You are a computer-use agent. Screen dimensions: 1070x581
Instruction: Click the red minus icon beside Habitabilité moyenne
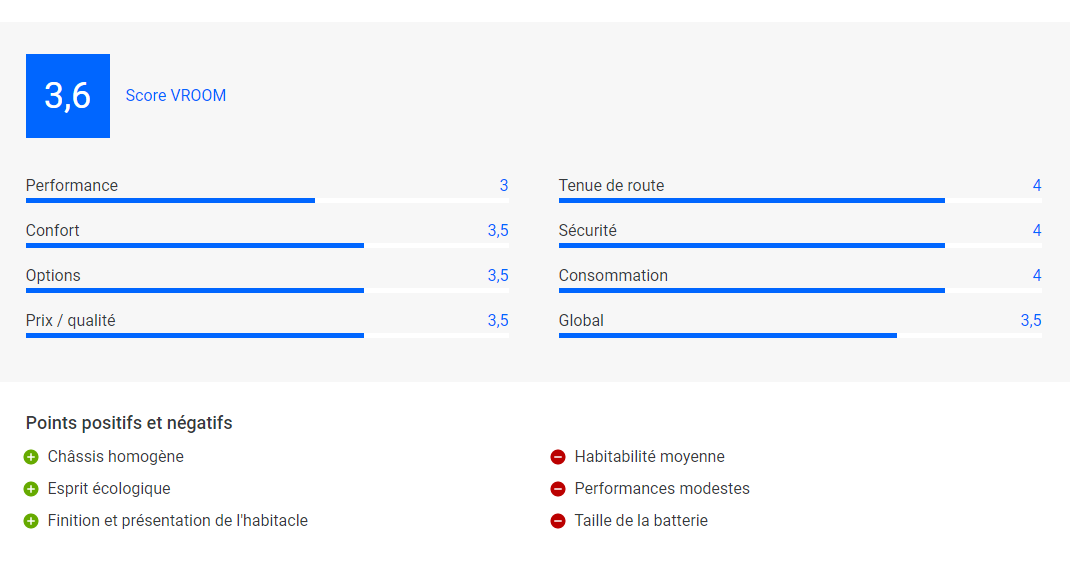[558, 457]
